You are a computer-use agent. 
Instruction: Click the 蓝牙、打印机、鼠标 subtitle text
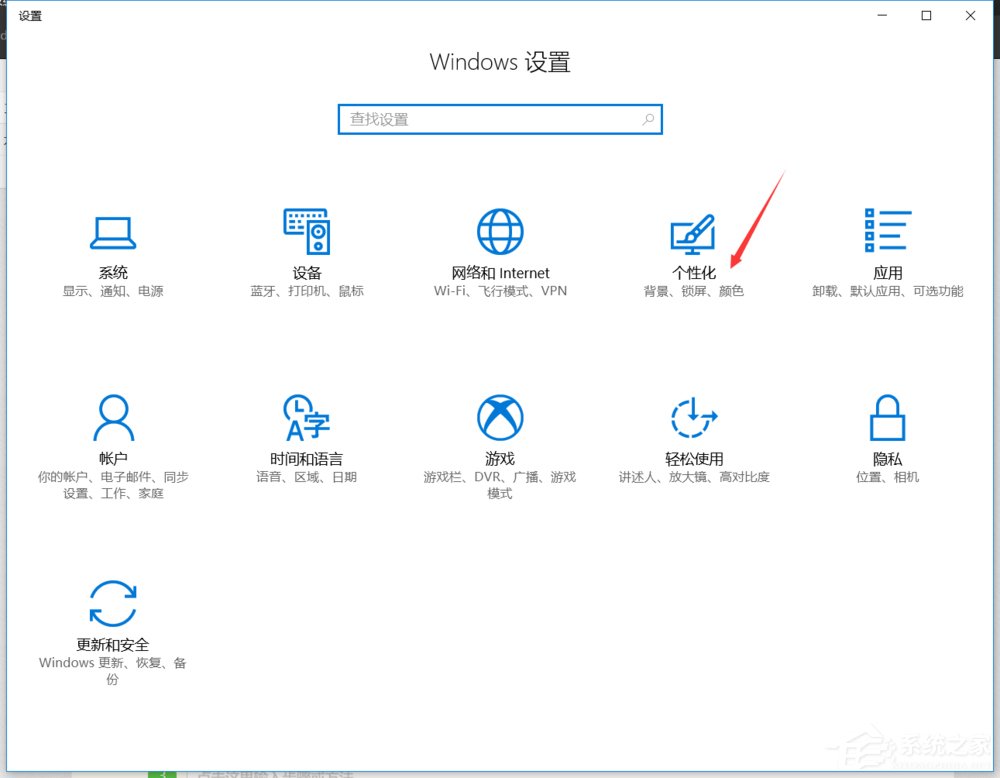(x=306, y=291)
